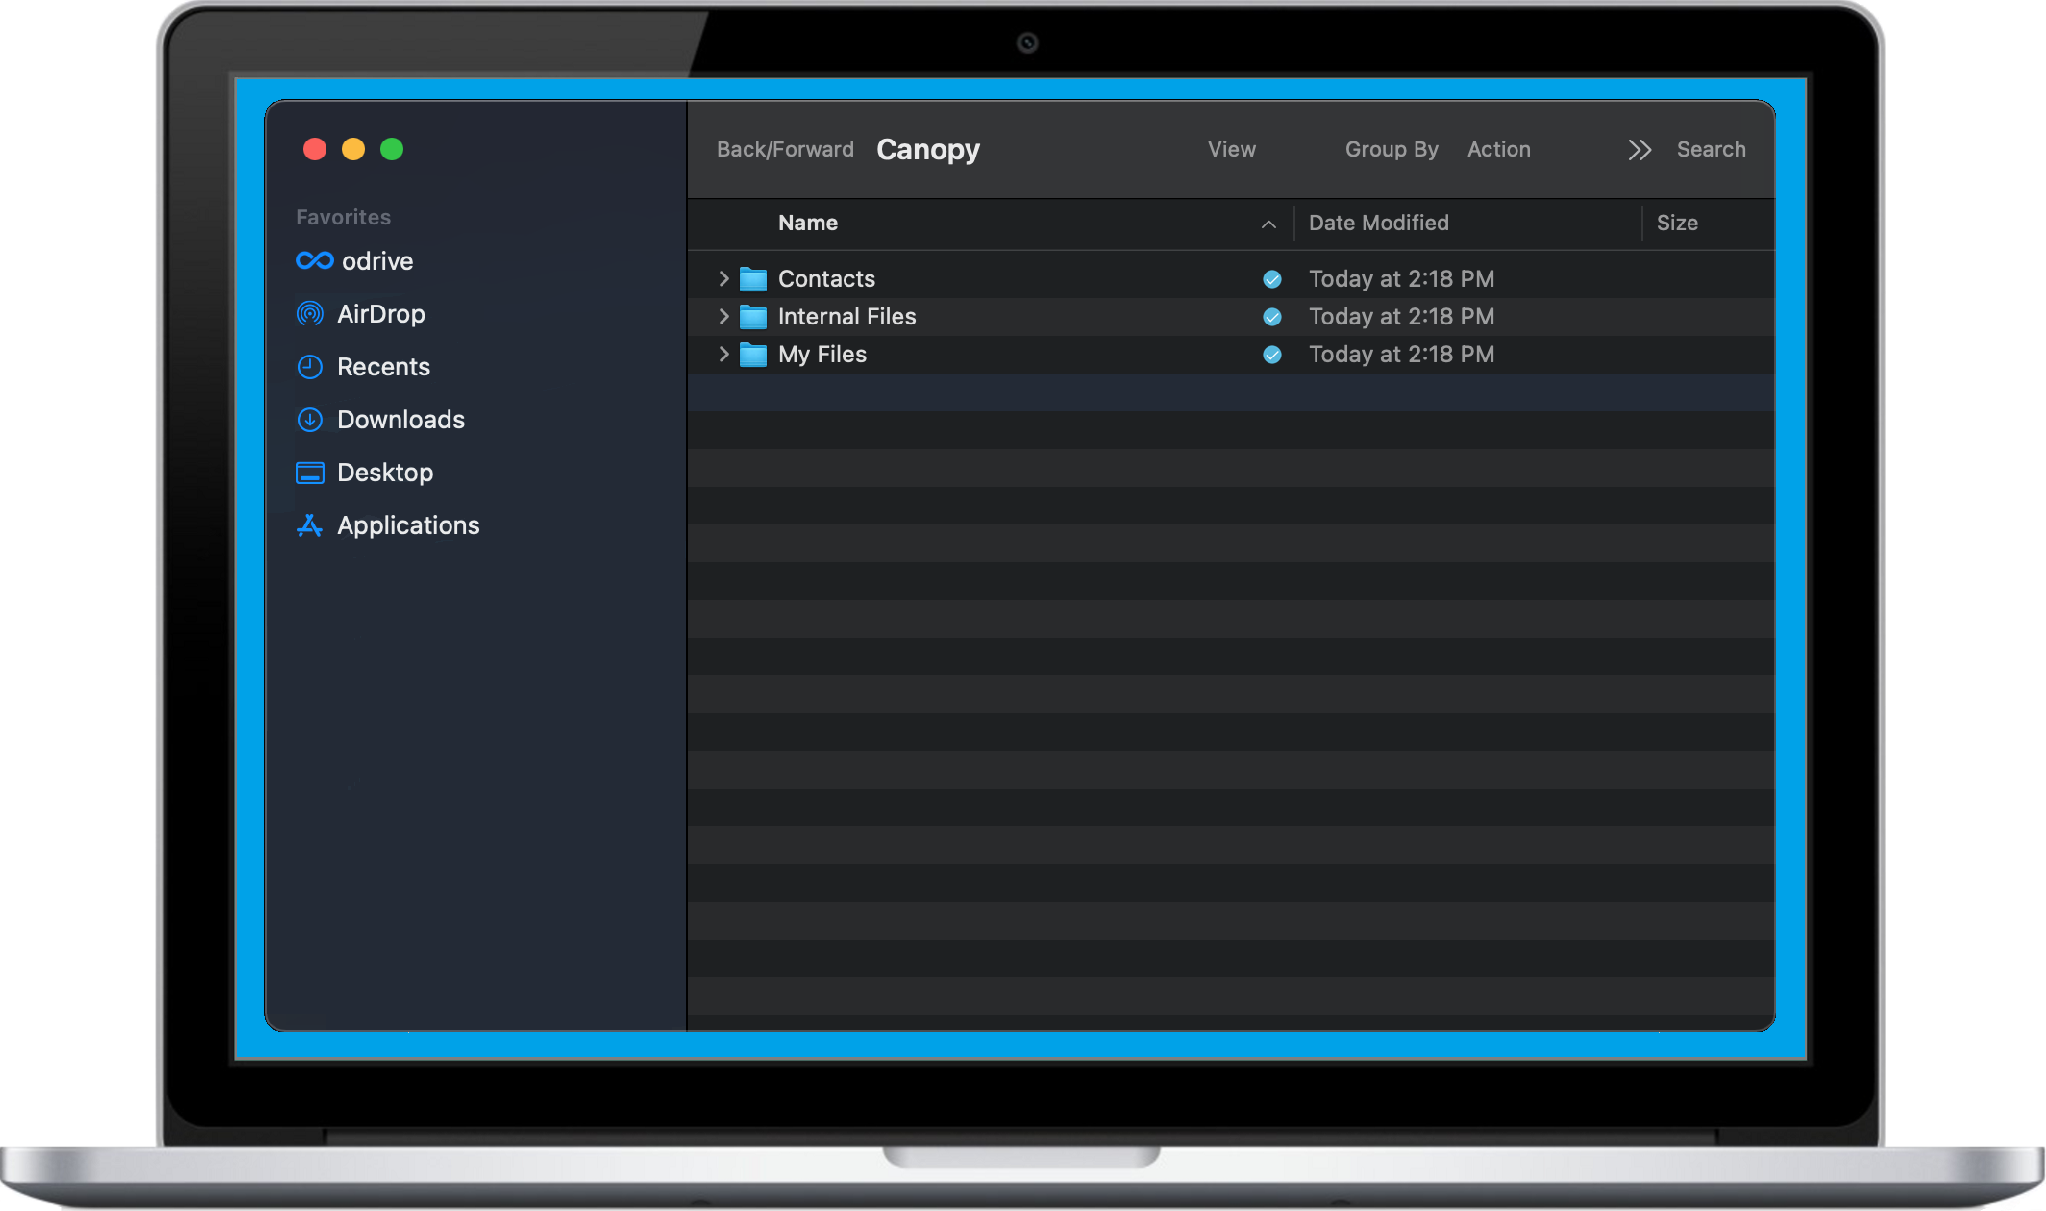Image resolution: width=2046 pixels, height=1211 pixels.
Task: Open AirDrop via its sidebar icon
Action: [x=310, y=314]
